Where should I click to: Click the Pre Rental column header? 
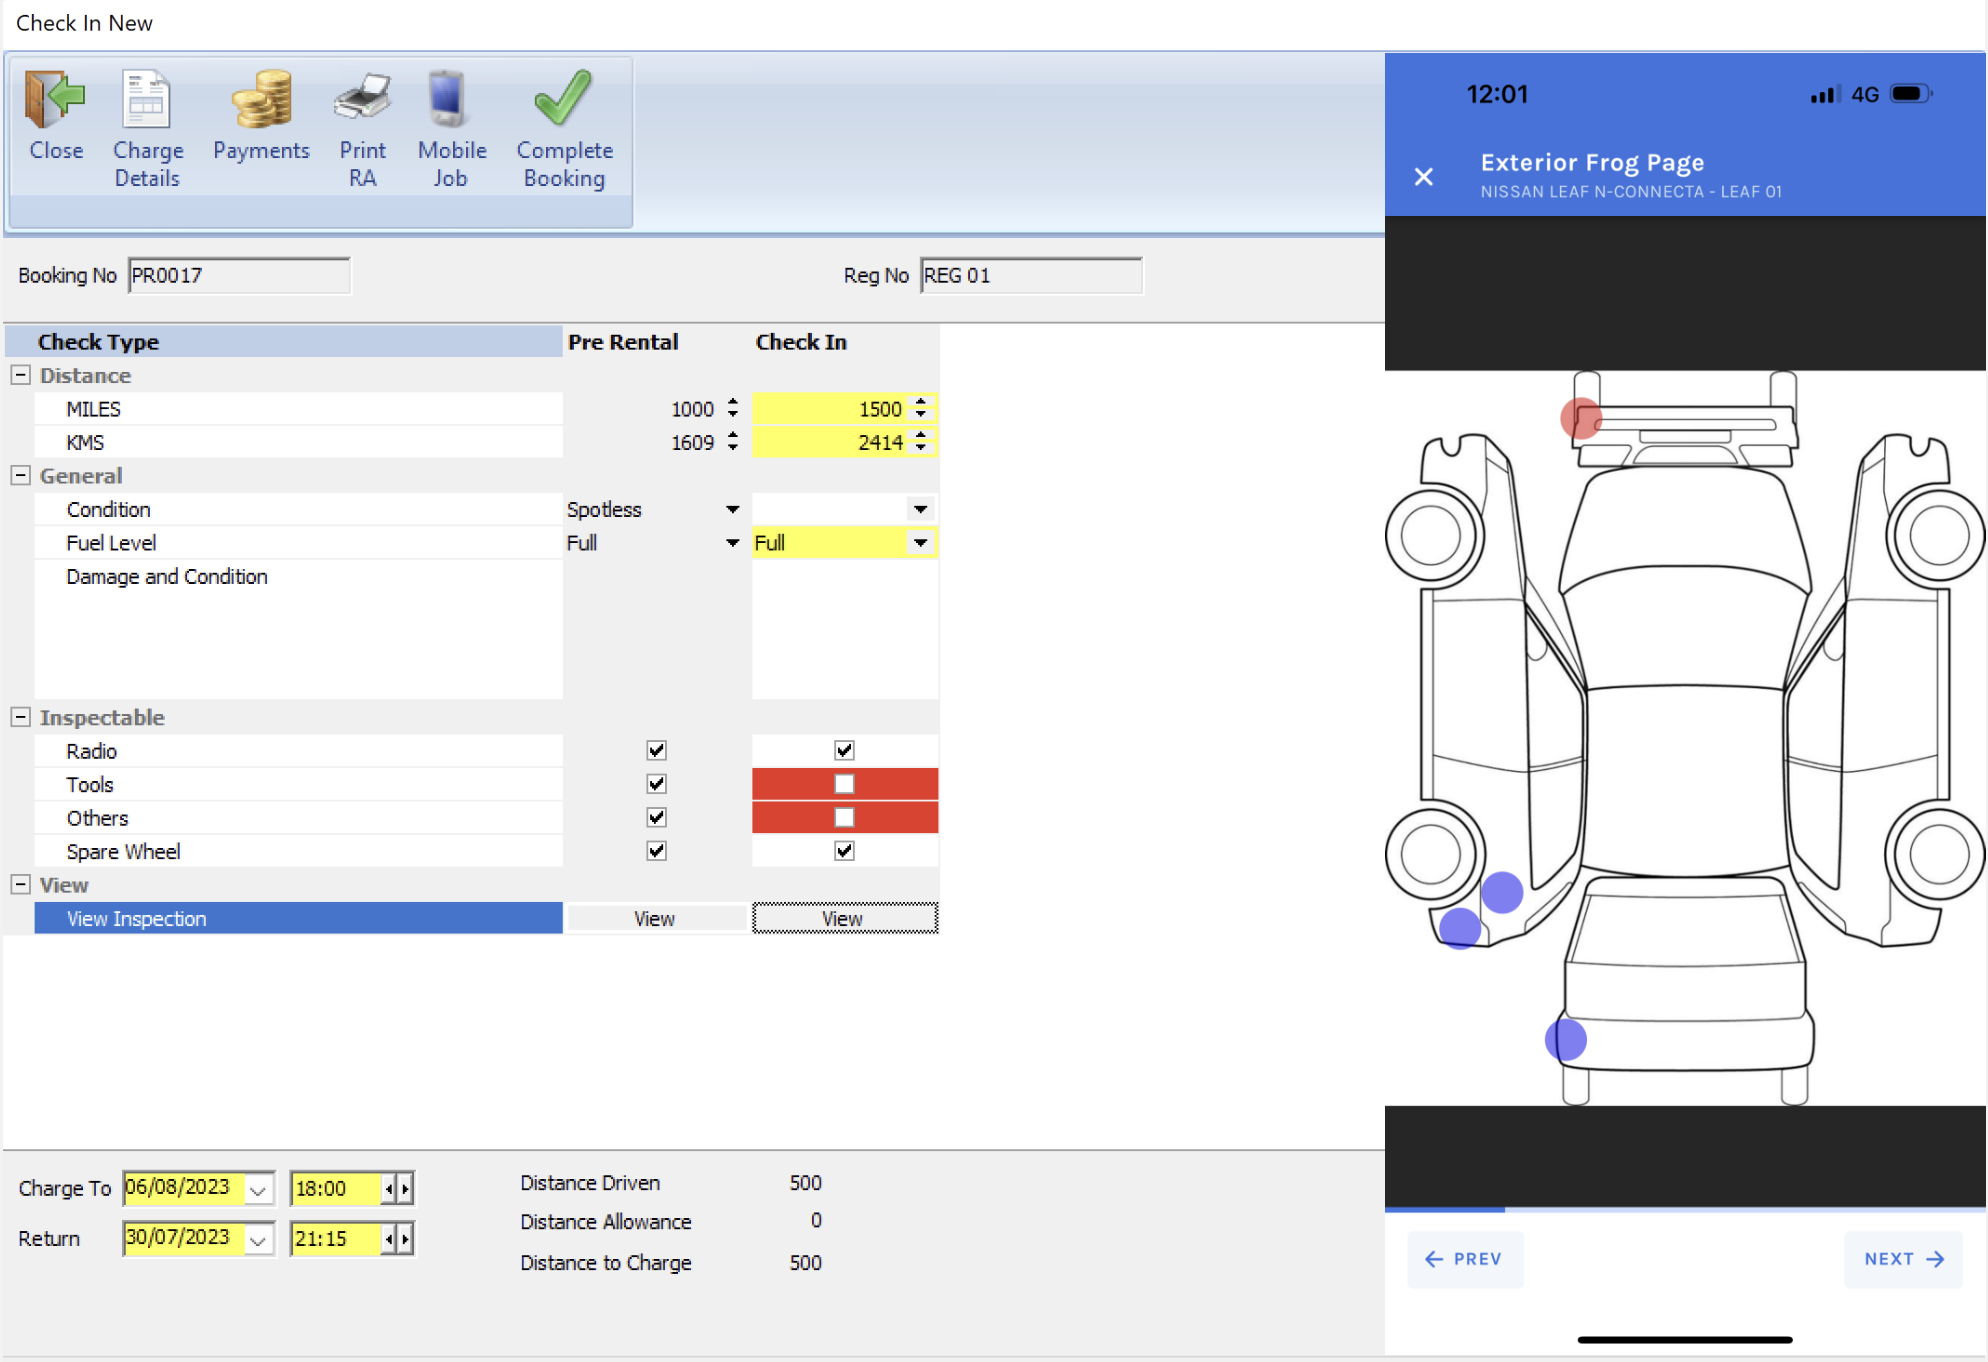623,342
